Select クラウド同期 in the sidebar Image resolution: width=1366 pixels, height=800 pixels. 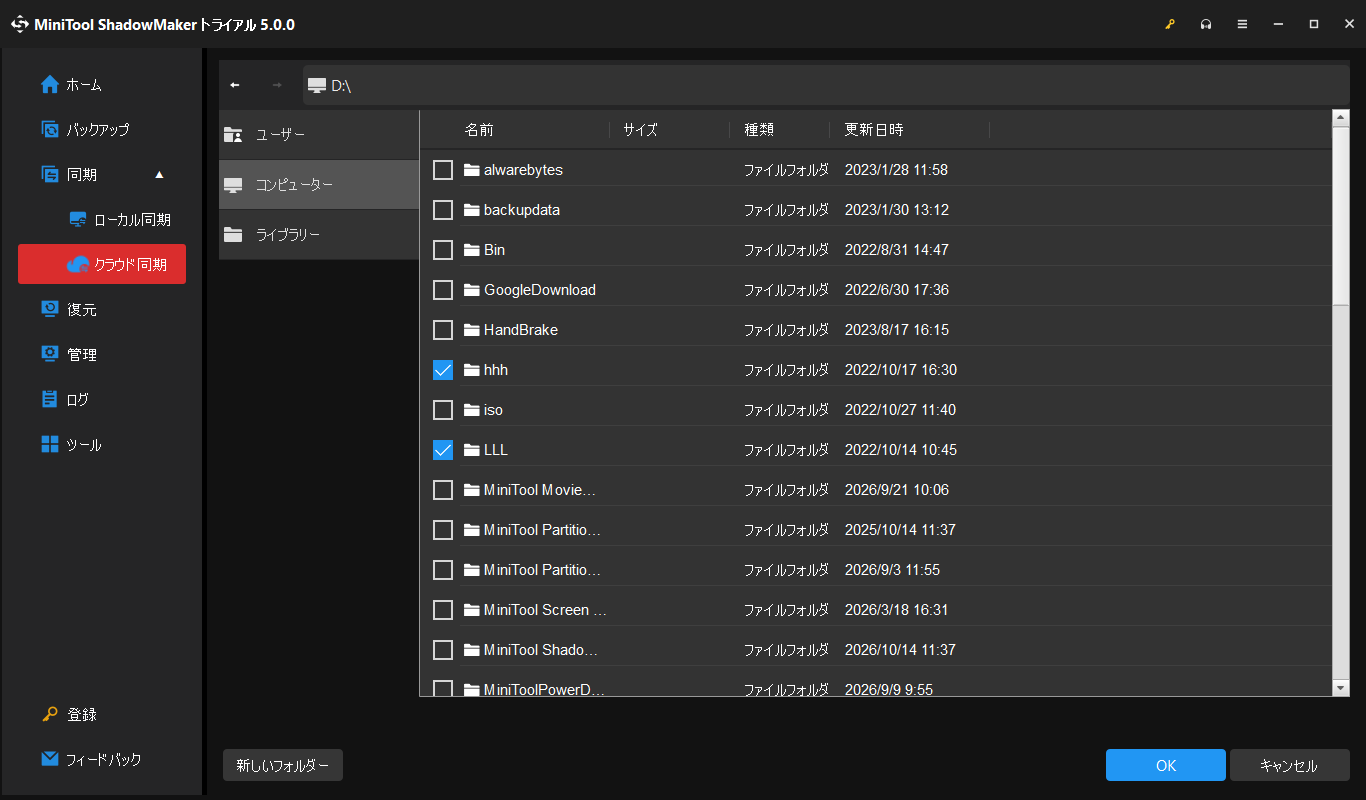[x=102, y=264]
